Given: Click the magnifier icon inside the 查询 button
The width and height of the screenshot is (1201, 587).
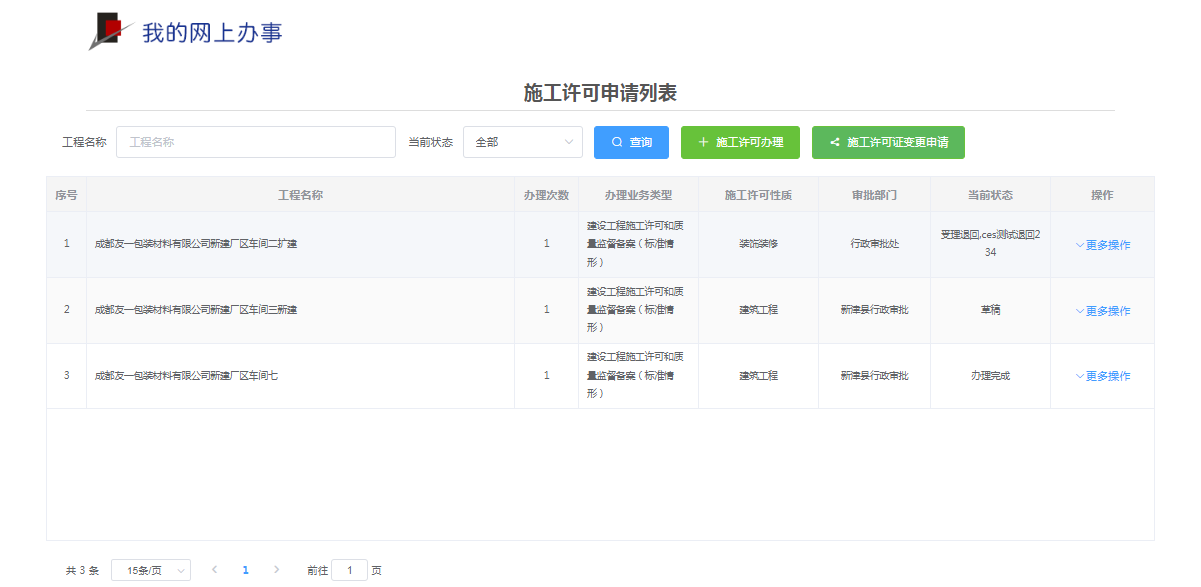Looking at the screenshot, I should [x=615, y=142].
